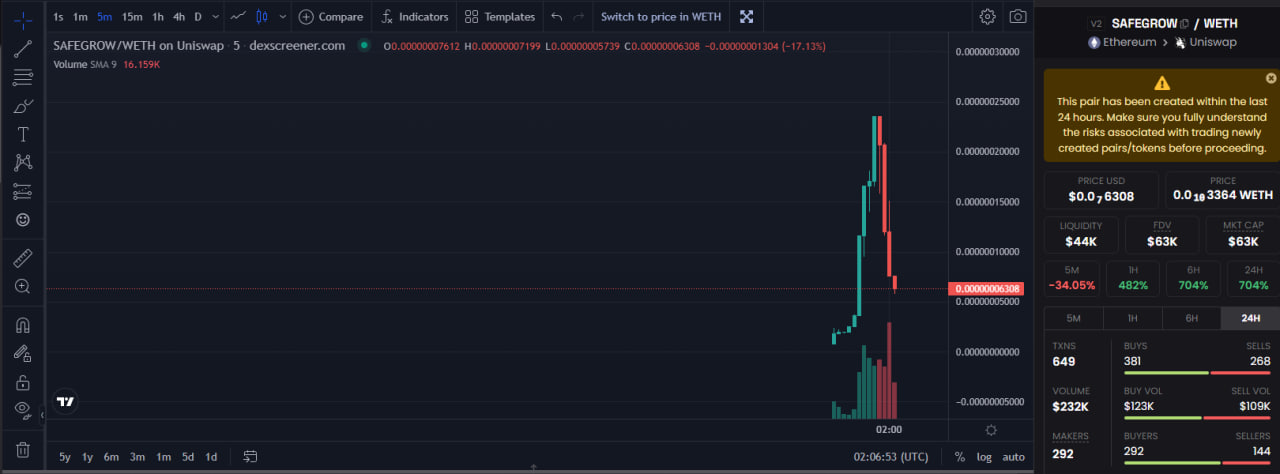Switch stats to the 24H tab

[1250, 318]
